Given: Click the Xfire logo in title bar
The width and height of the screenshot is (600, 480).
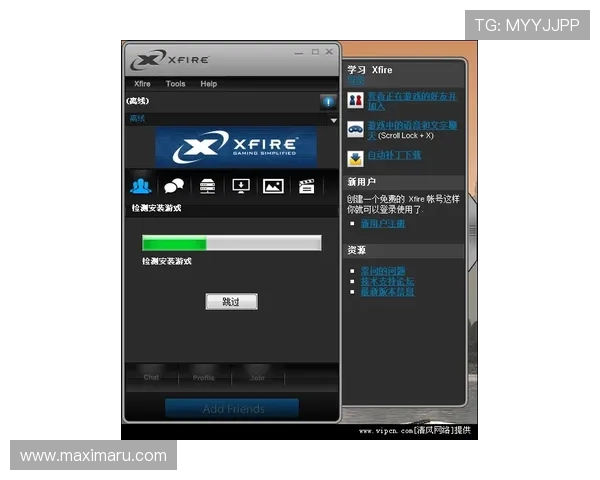Looking at the screenshot, I should [x=170, y=60].
